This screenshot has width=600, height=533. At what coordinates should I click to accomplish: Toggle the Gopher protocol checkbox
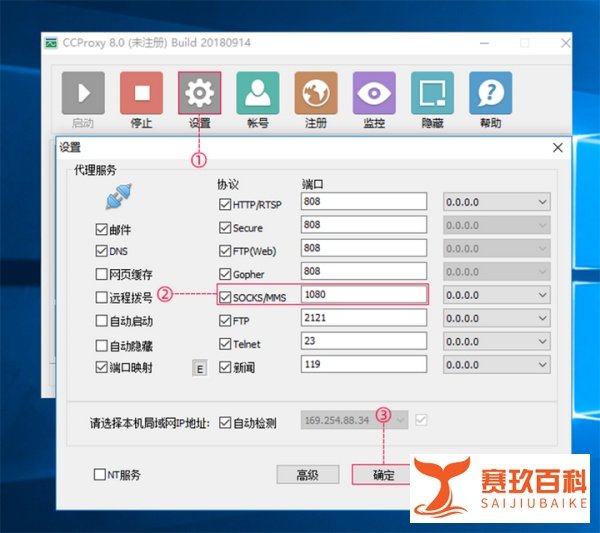pos(225,274)
